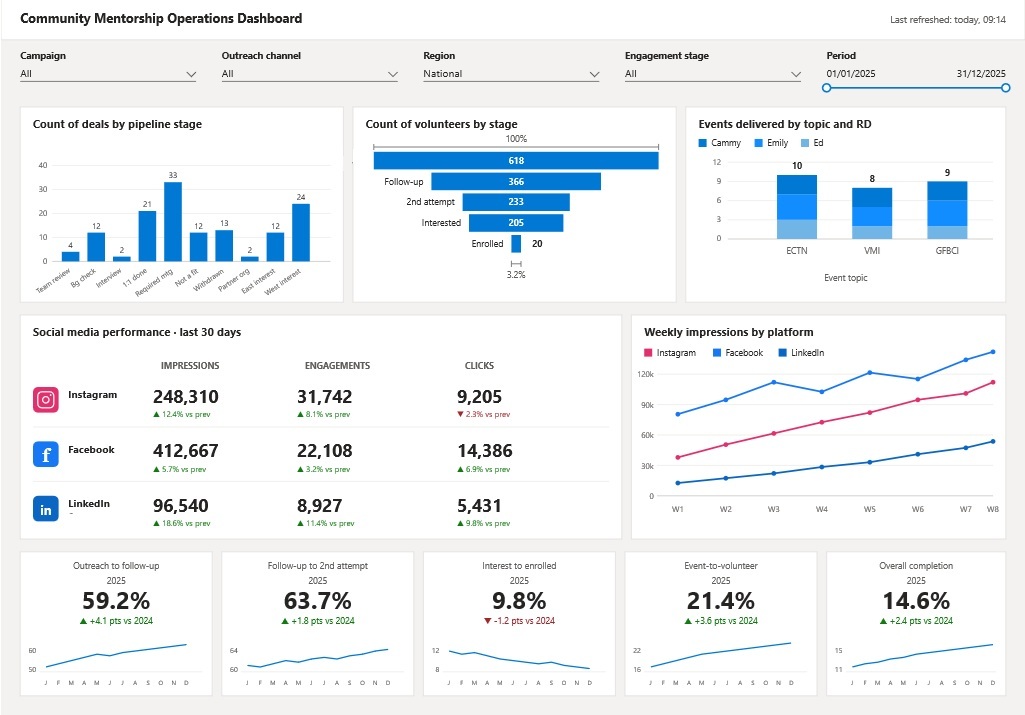Click the Weekly impressions by platform title
This screenshot has width=1025, height=715.
pos(728,332)
